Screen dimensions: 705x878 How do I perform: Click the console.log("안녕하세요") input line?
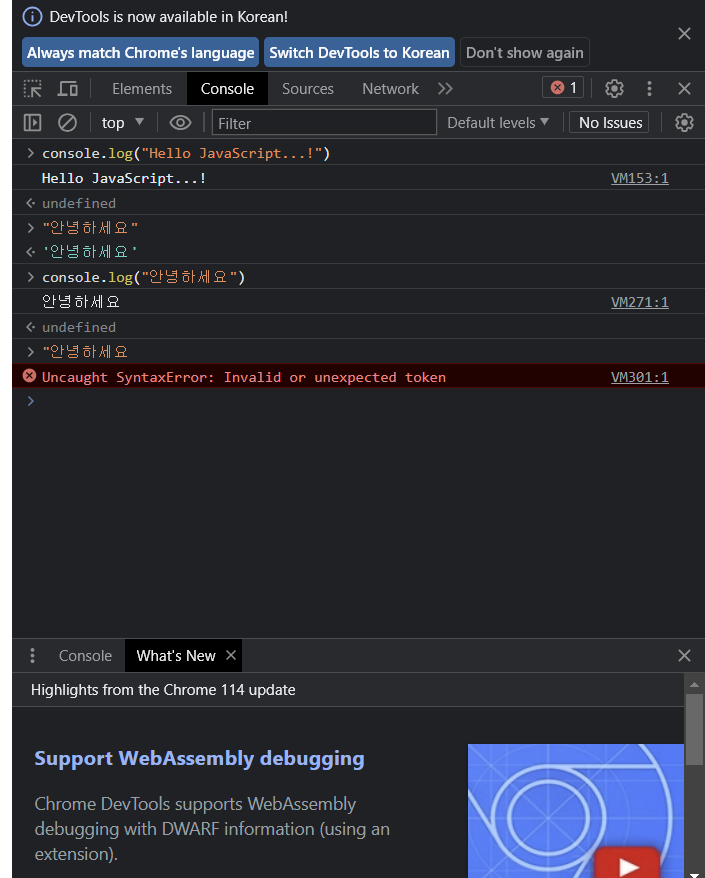pos(143,277)
